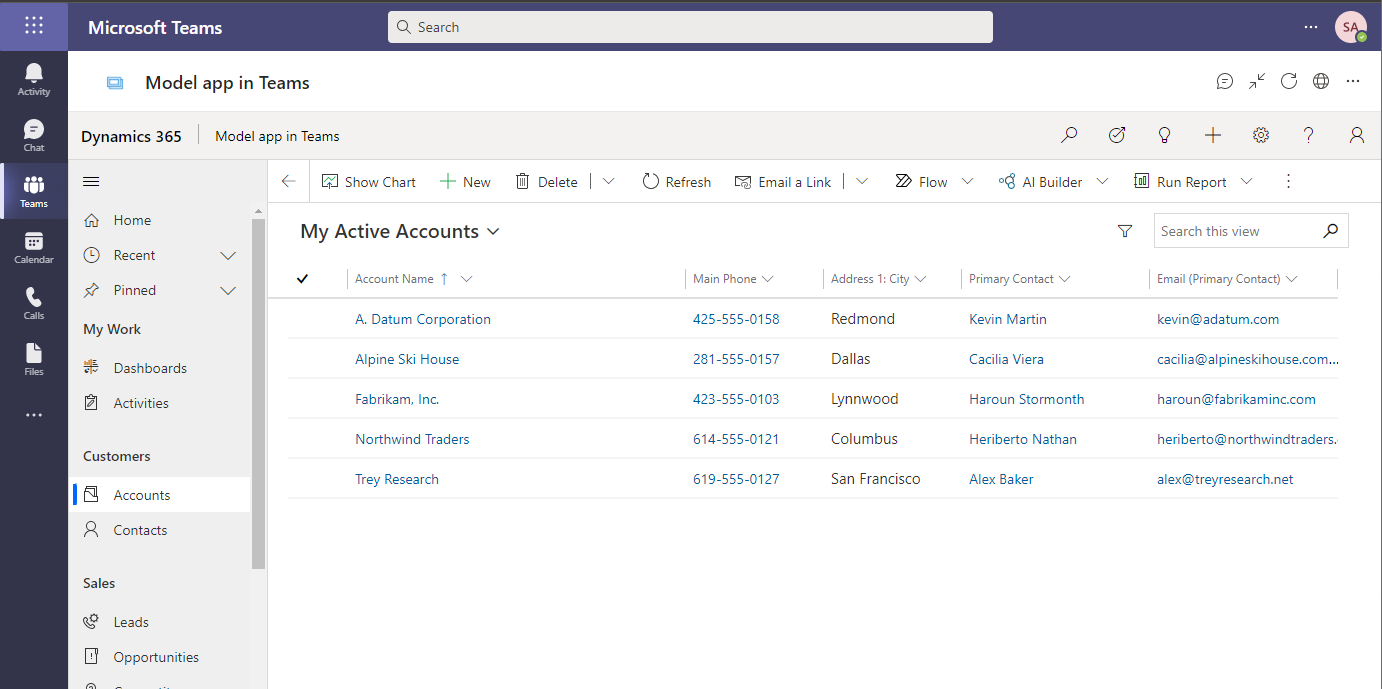Click the magnifier in Search this view
This screenshot has width=1382, height=689.
point(1330,231)
